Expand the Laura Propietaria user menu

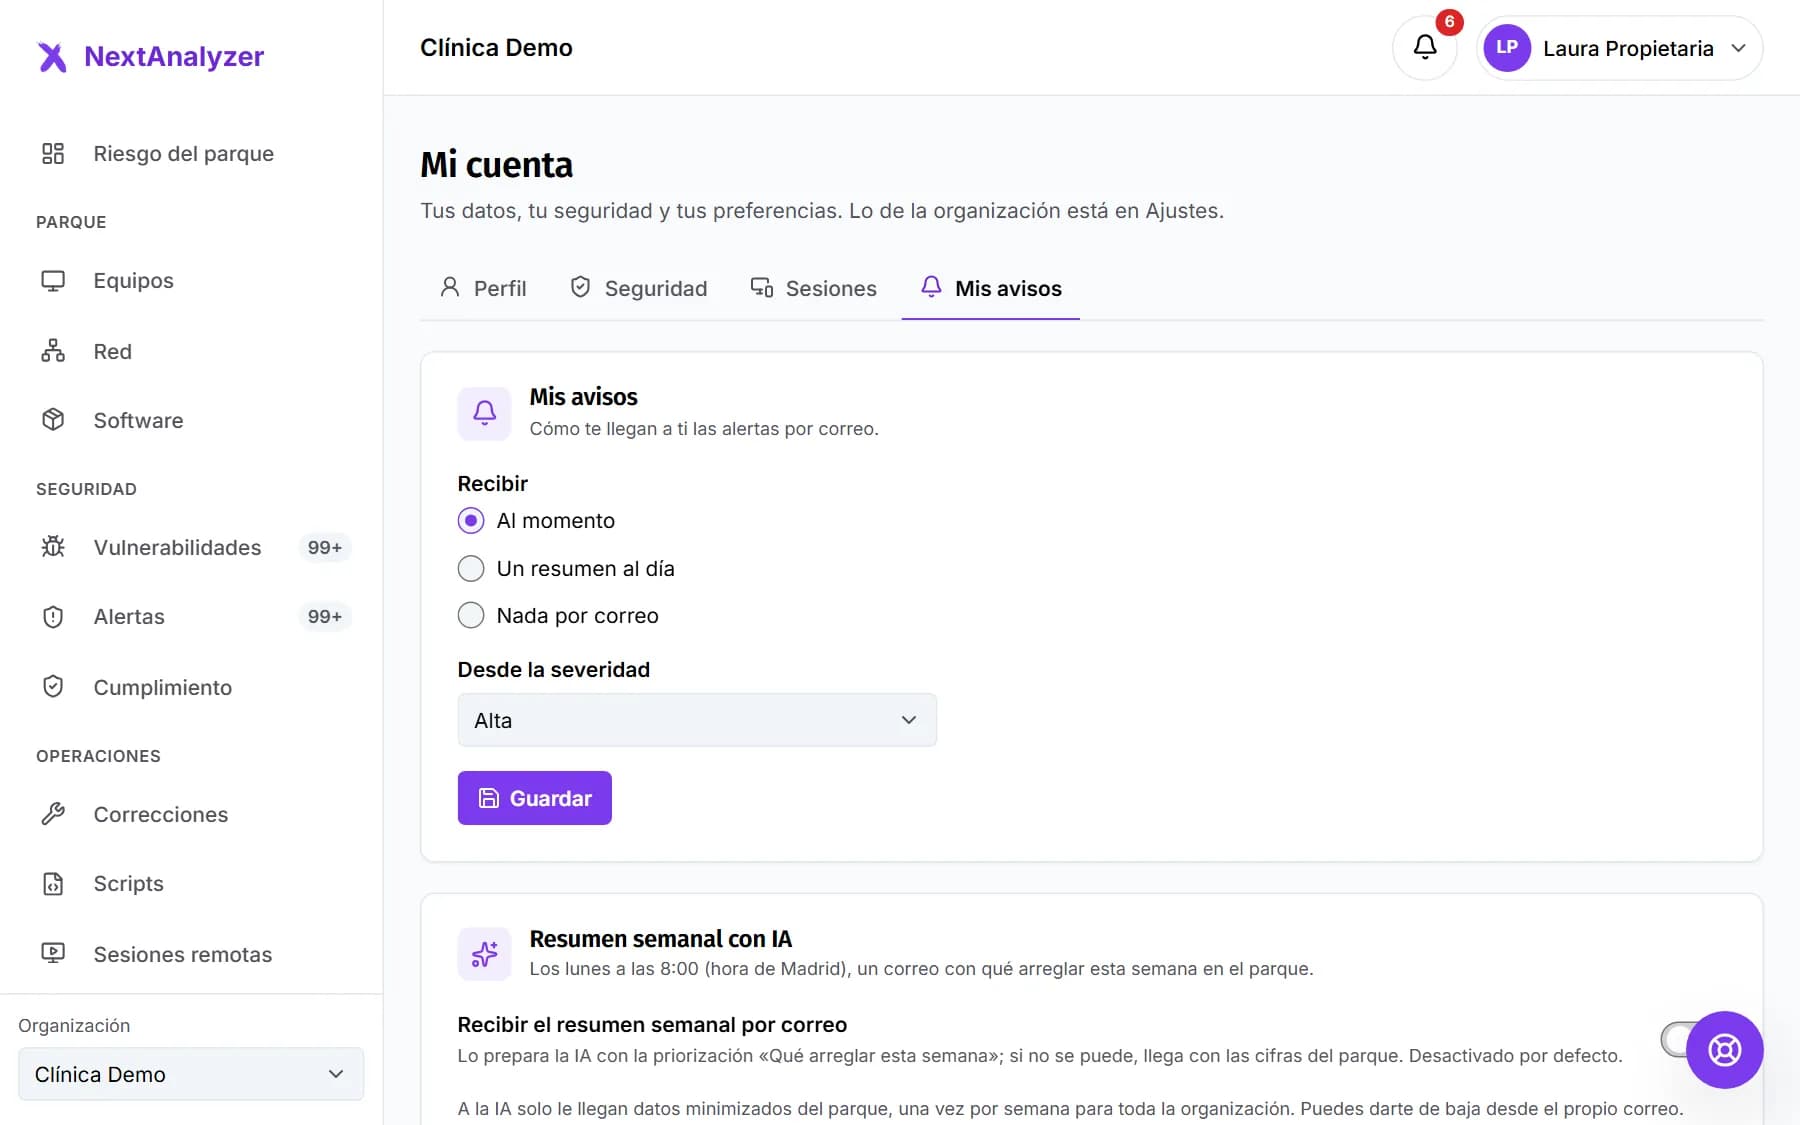click(1620, 48)
